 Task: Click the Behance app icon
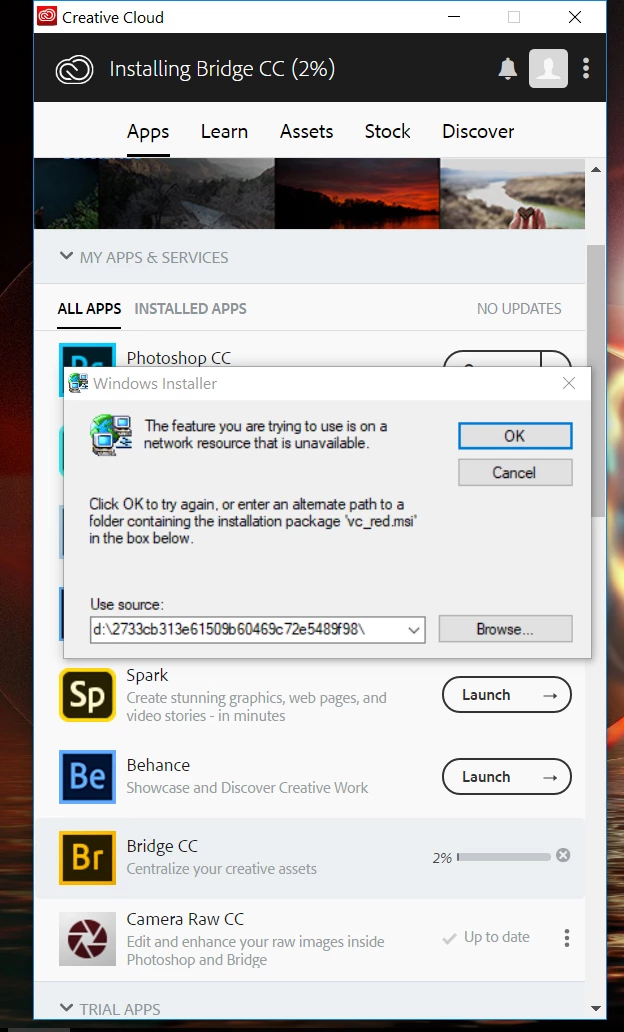(x=88, y=777)
